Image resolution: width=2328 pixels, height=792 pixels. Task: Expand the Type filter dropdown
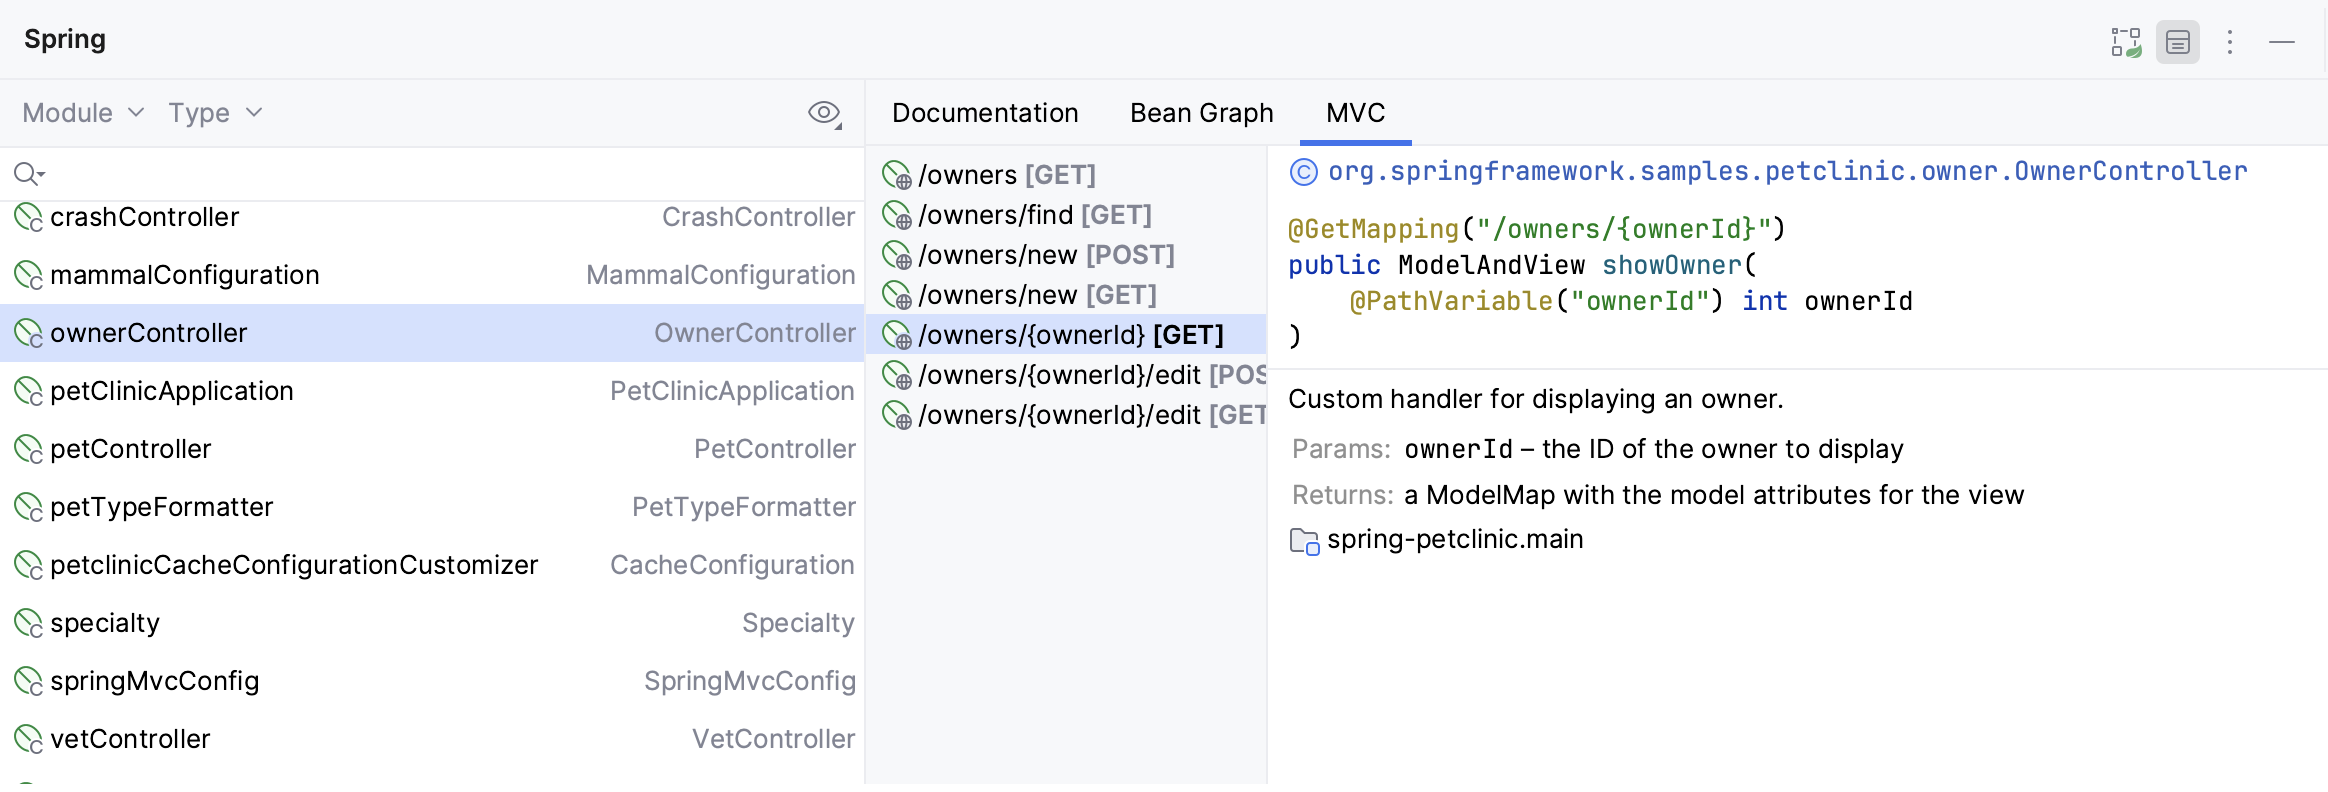tap(215, 113)
